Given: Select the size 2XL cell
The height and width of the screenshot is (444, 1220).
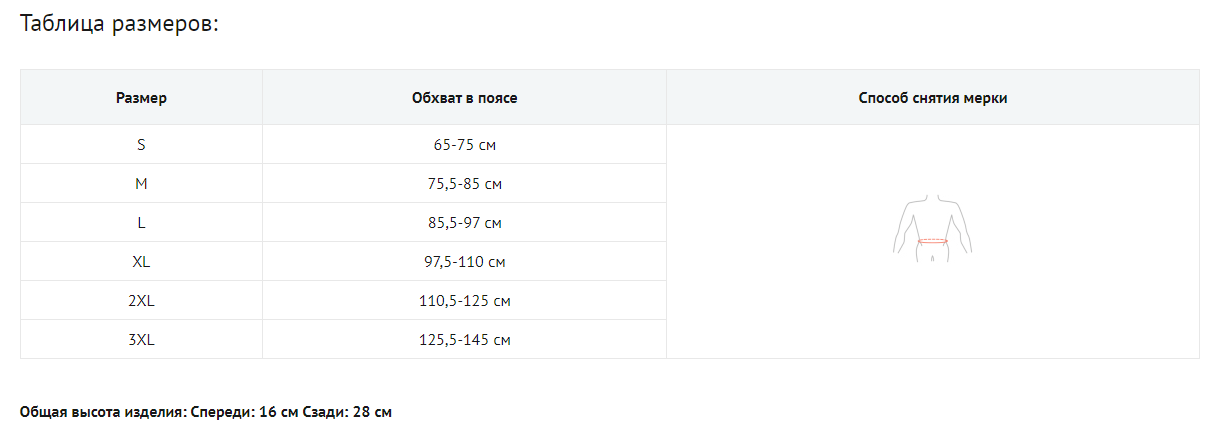Looking at the screenshot, I should pyautogui.click(x=141, y=301).
